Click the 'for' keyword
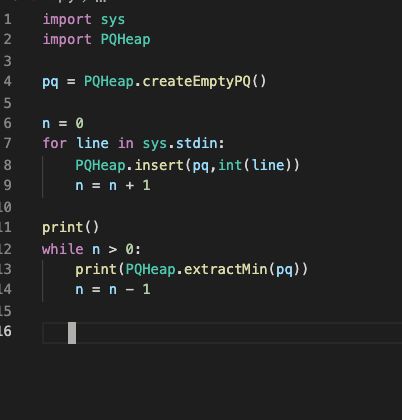 point(55,143)
